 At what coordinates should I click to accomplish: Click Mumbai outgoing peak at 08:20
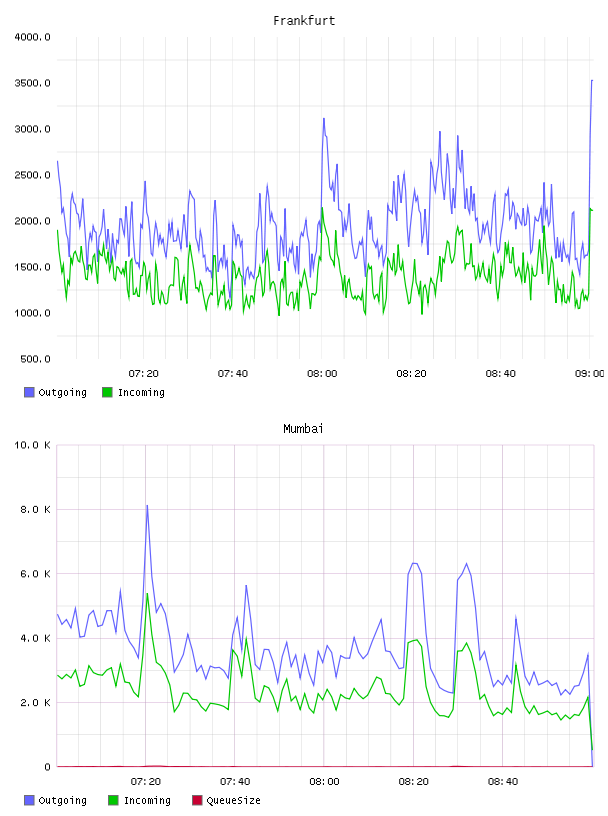[415, 563]
